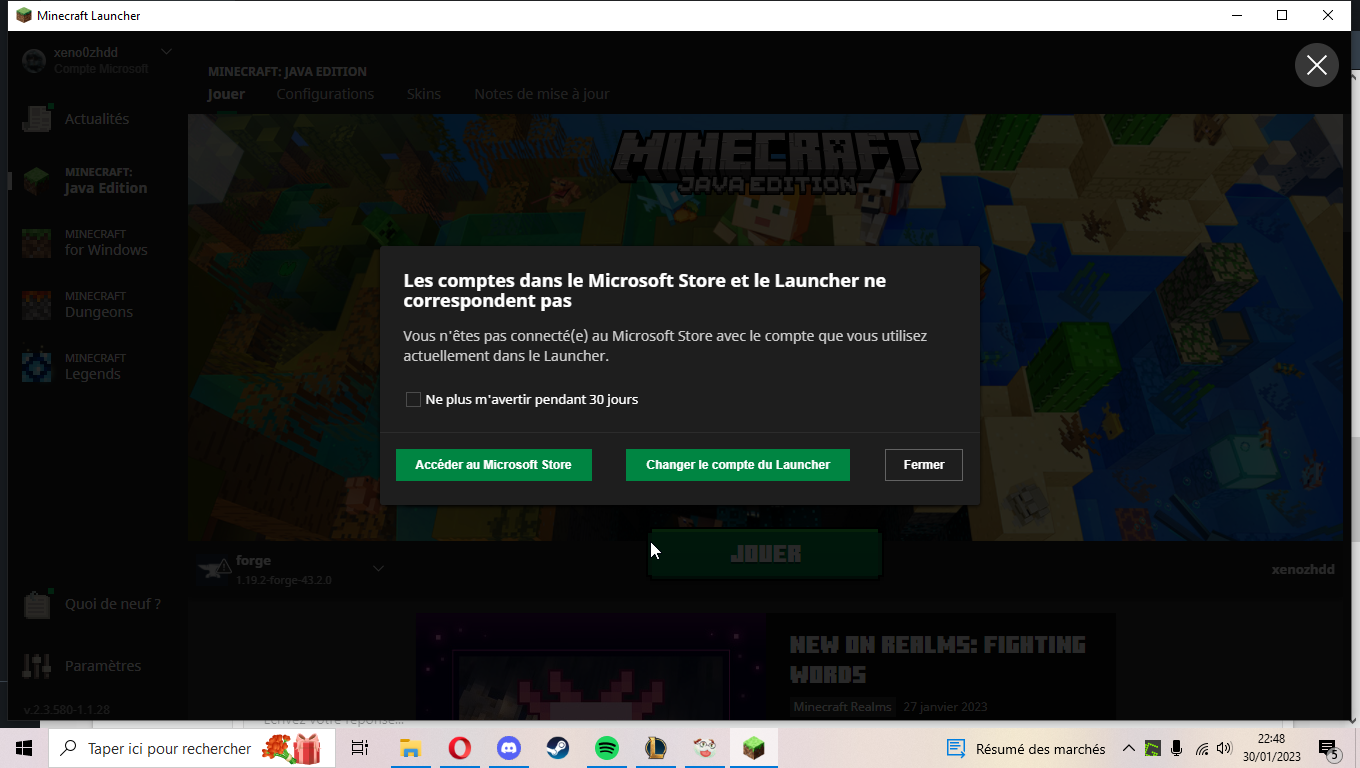Switch to the Skins tab
This screenshot has height=768, width=1360.
pos(424,94)
